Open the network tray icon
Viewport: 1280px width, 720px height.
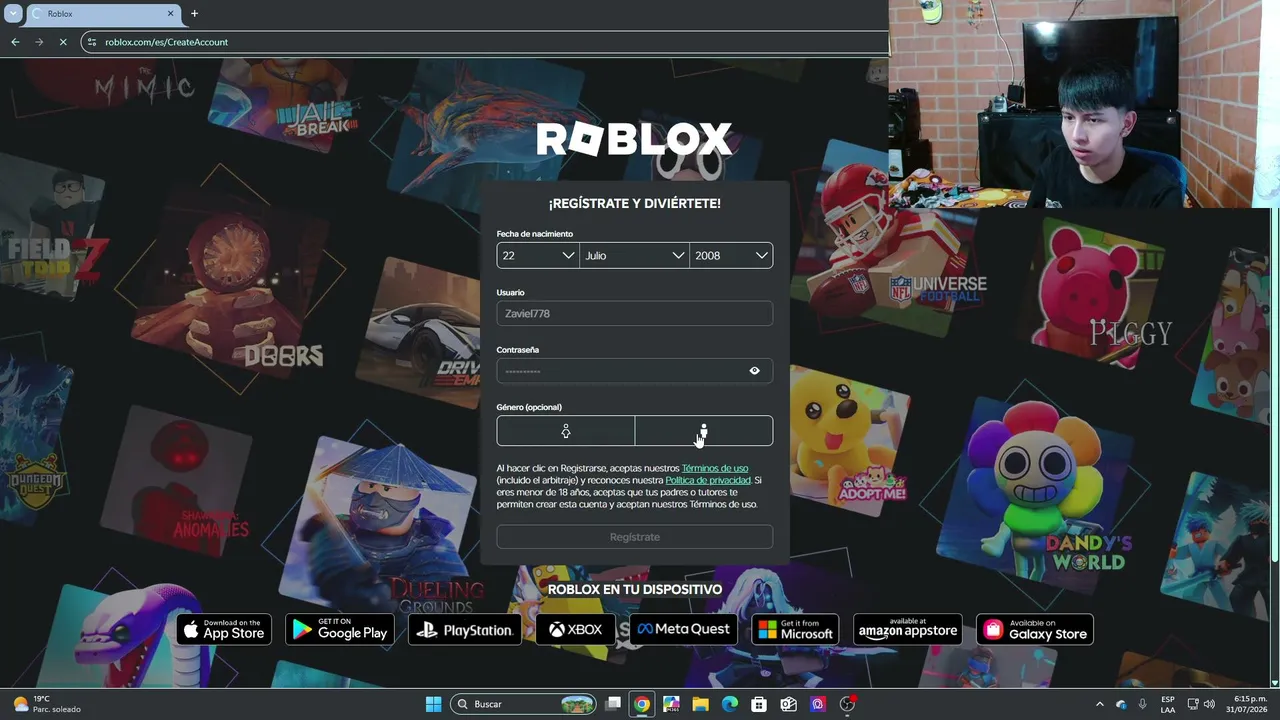(x=1193, y=704)
